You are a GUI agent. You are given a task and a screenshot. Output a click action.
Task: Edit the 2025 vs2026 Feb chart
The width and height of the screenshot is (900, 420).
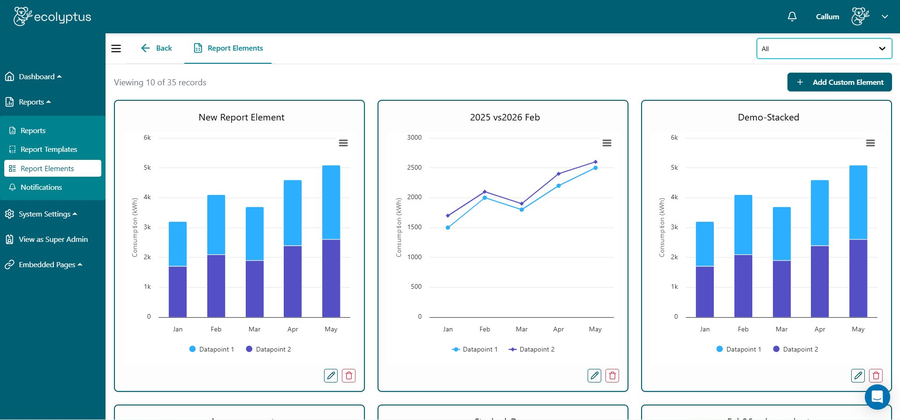[594, 376]
